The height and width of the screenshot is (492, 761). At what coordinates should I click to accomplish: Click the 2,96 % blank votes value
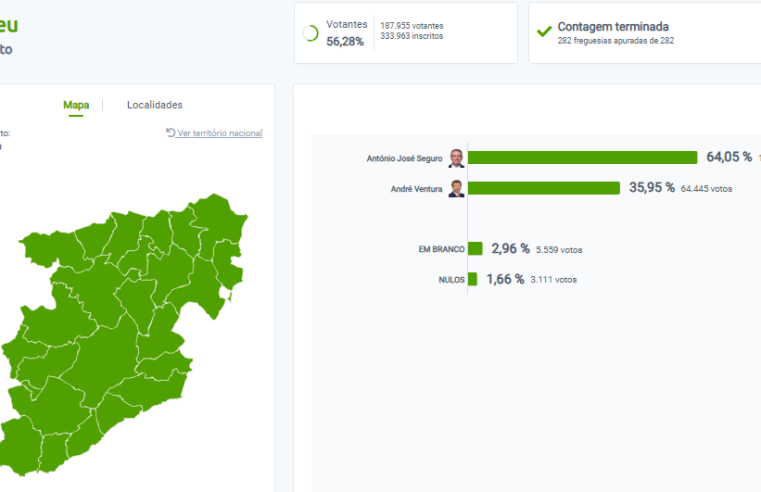[x=511, y=248]
